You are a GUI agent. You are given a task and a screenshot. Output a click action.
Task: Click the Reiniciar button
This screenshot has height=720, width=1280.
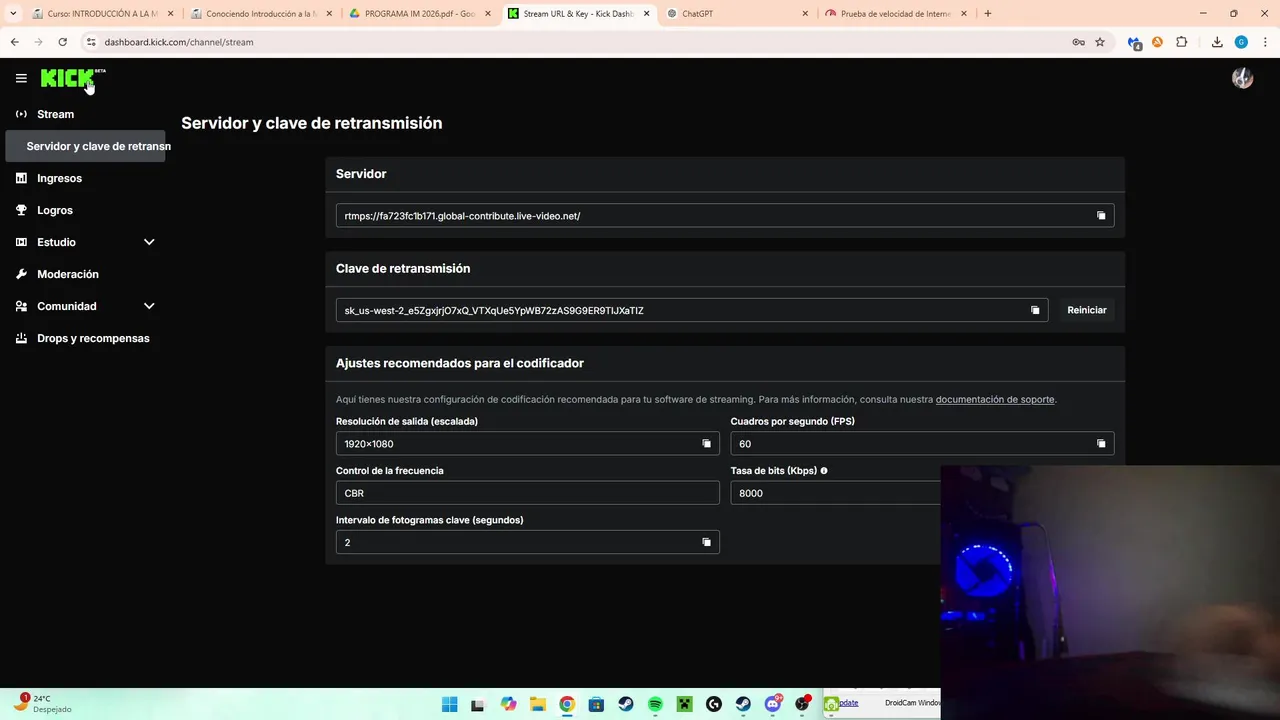pos(1087,310)
